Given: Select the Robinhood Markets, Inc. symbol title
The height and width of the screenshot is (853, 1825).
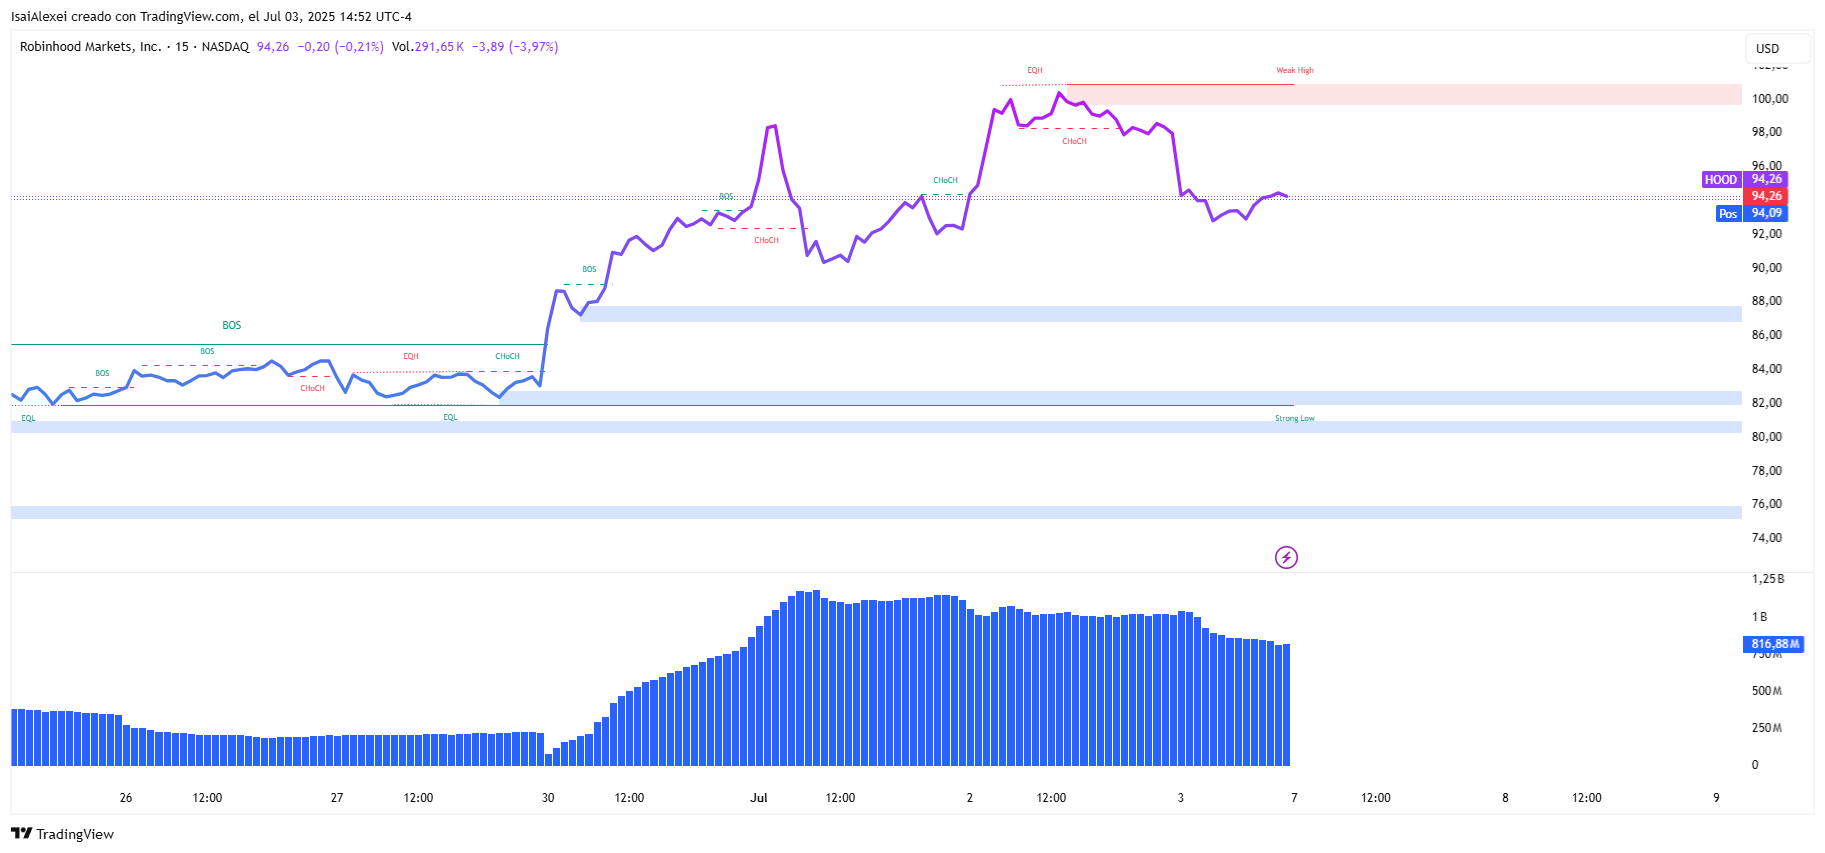Looking at the screenshot, I should [91, 47].
